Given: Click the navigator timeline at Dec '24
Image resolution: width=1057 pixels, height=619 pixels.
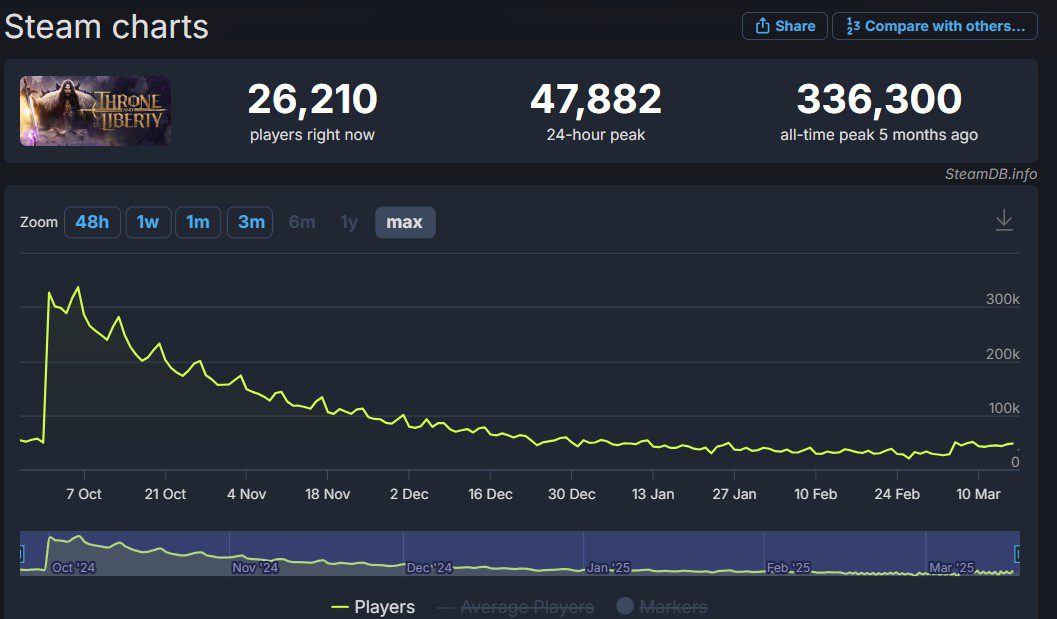Looking at the screenshot, I should (430, 567).
